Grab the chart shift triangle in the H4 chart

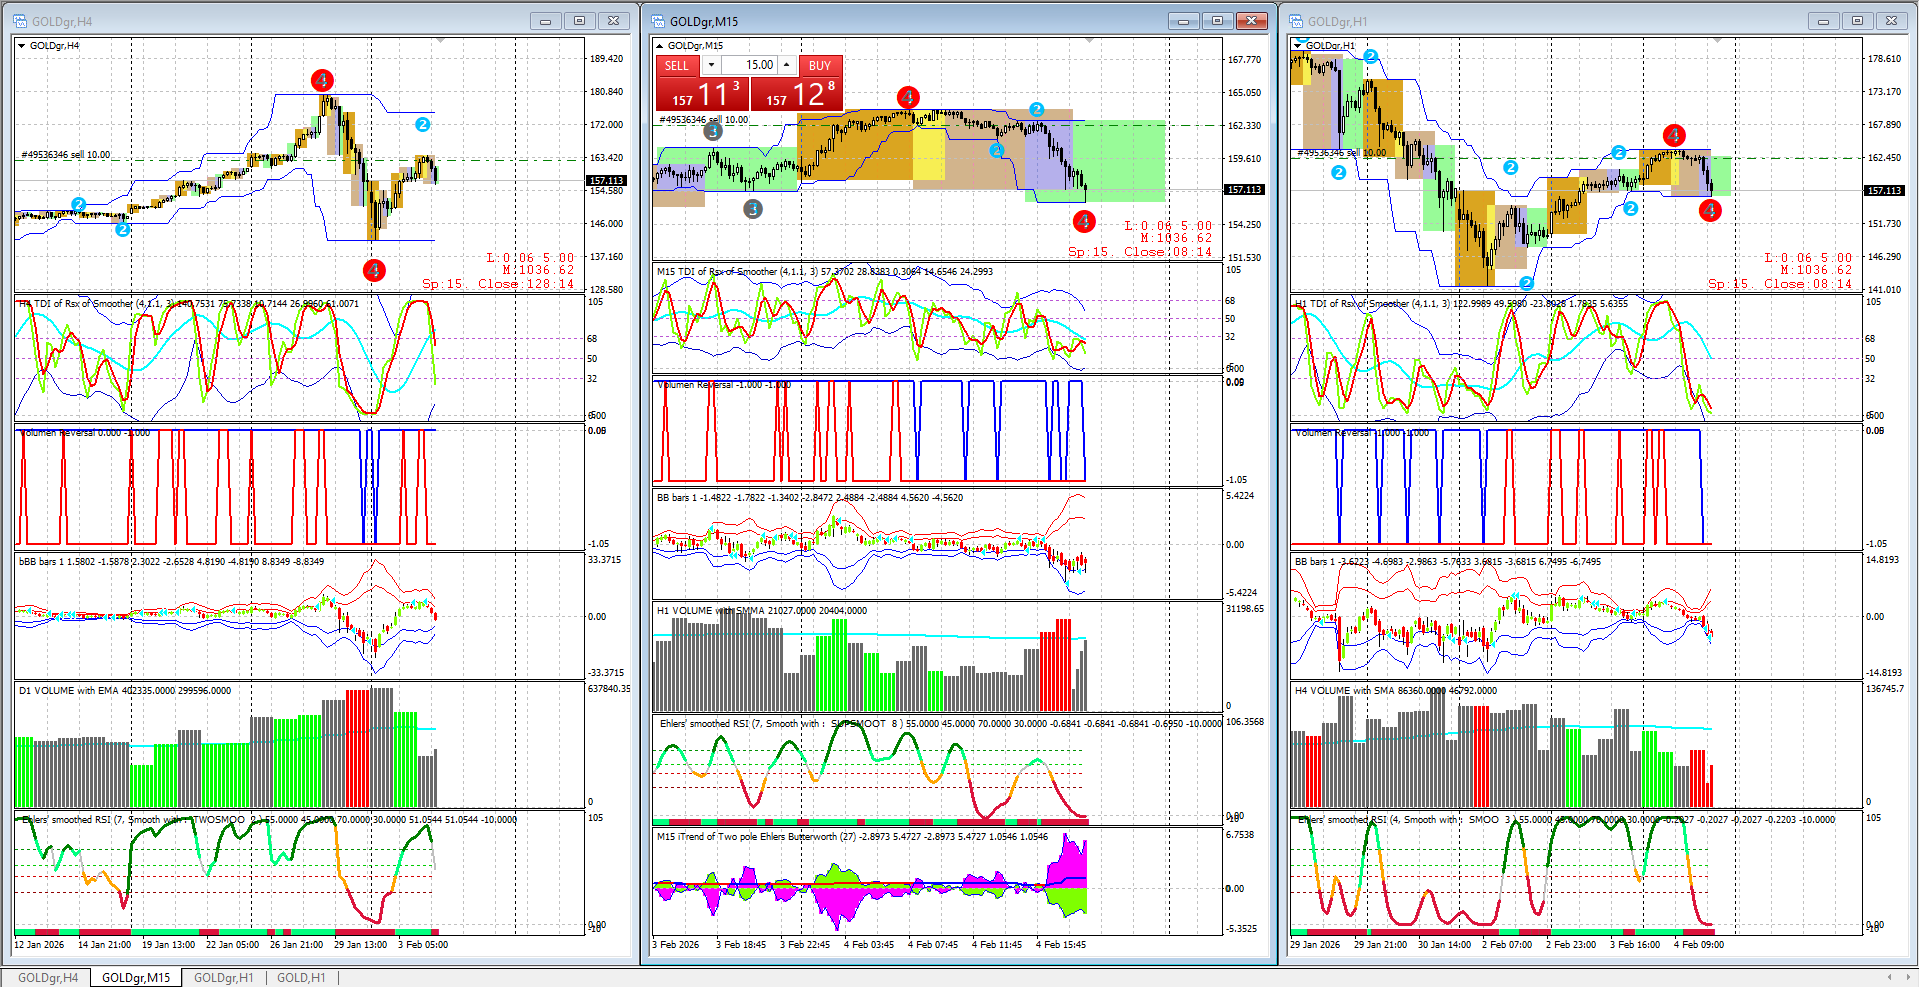pos(441,41)
